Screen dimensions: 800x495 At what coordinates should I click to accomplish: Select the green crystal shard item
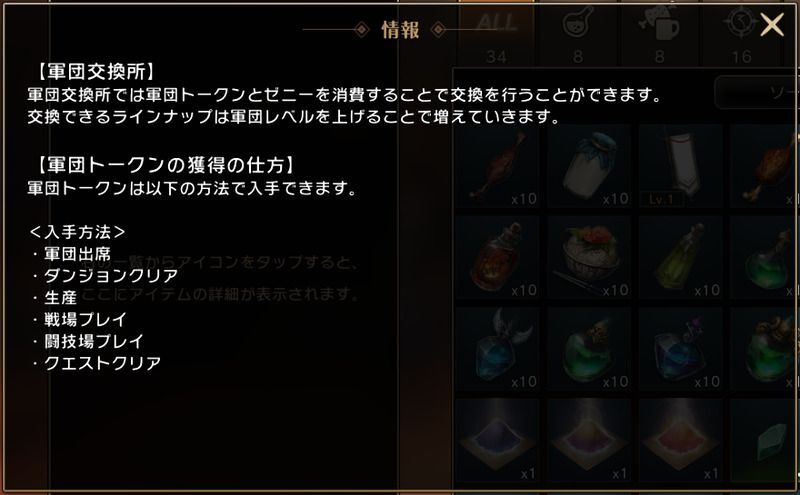[765, 440]
